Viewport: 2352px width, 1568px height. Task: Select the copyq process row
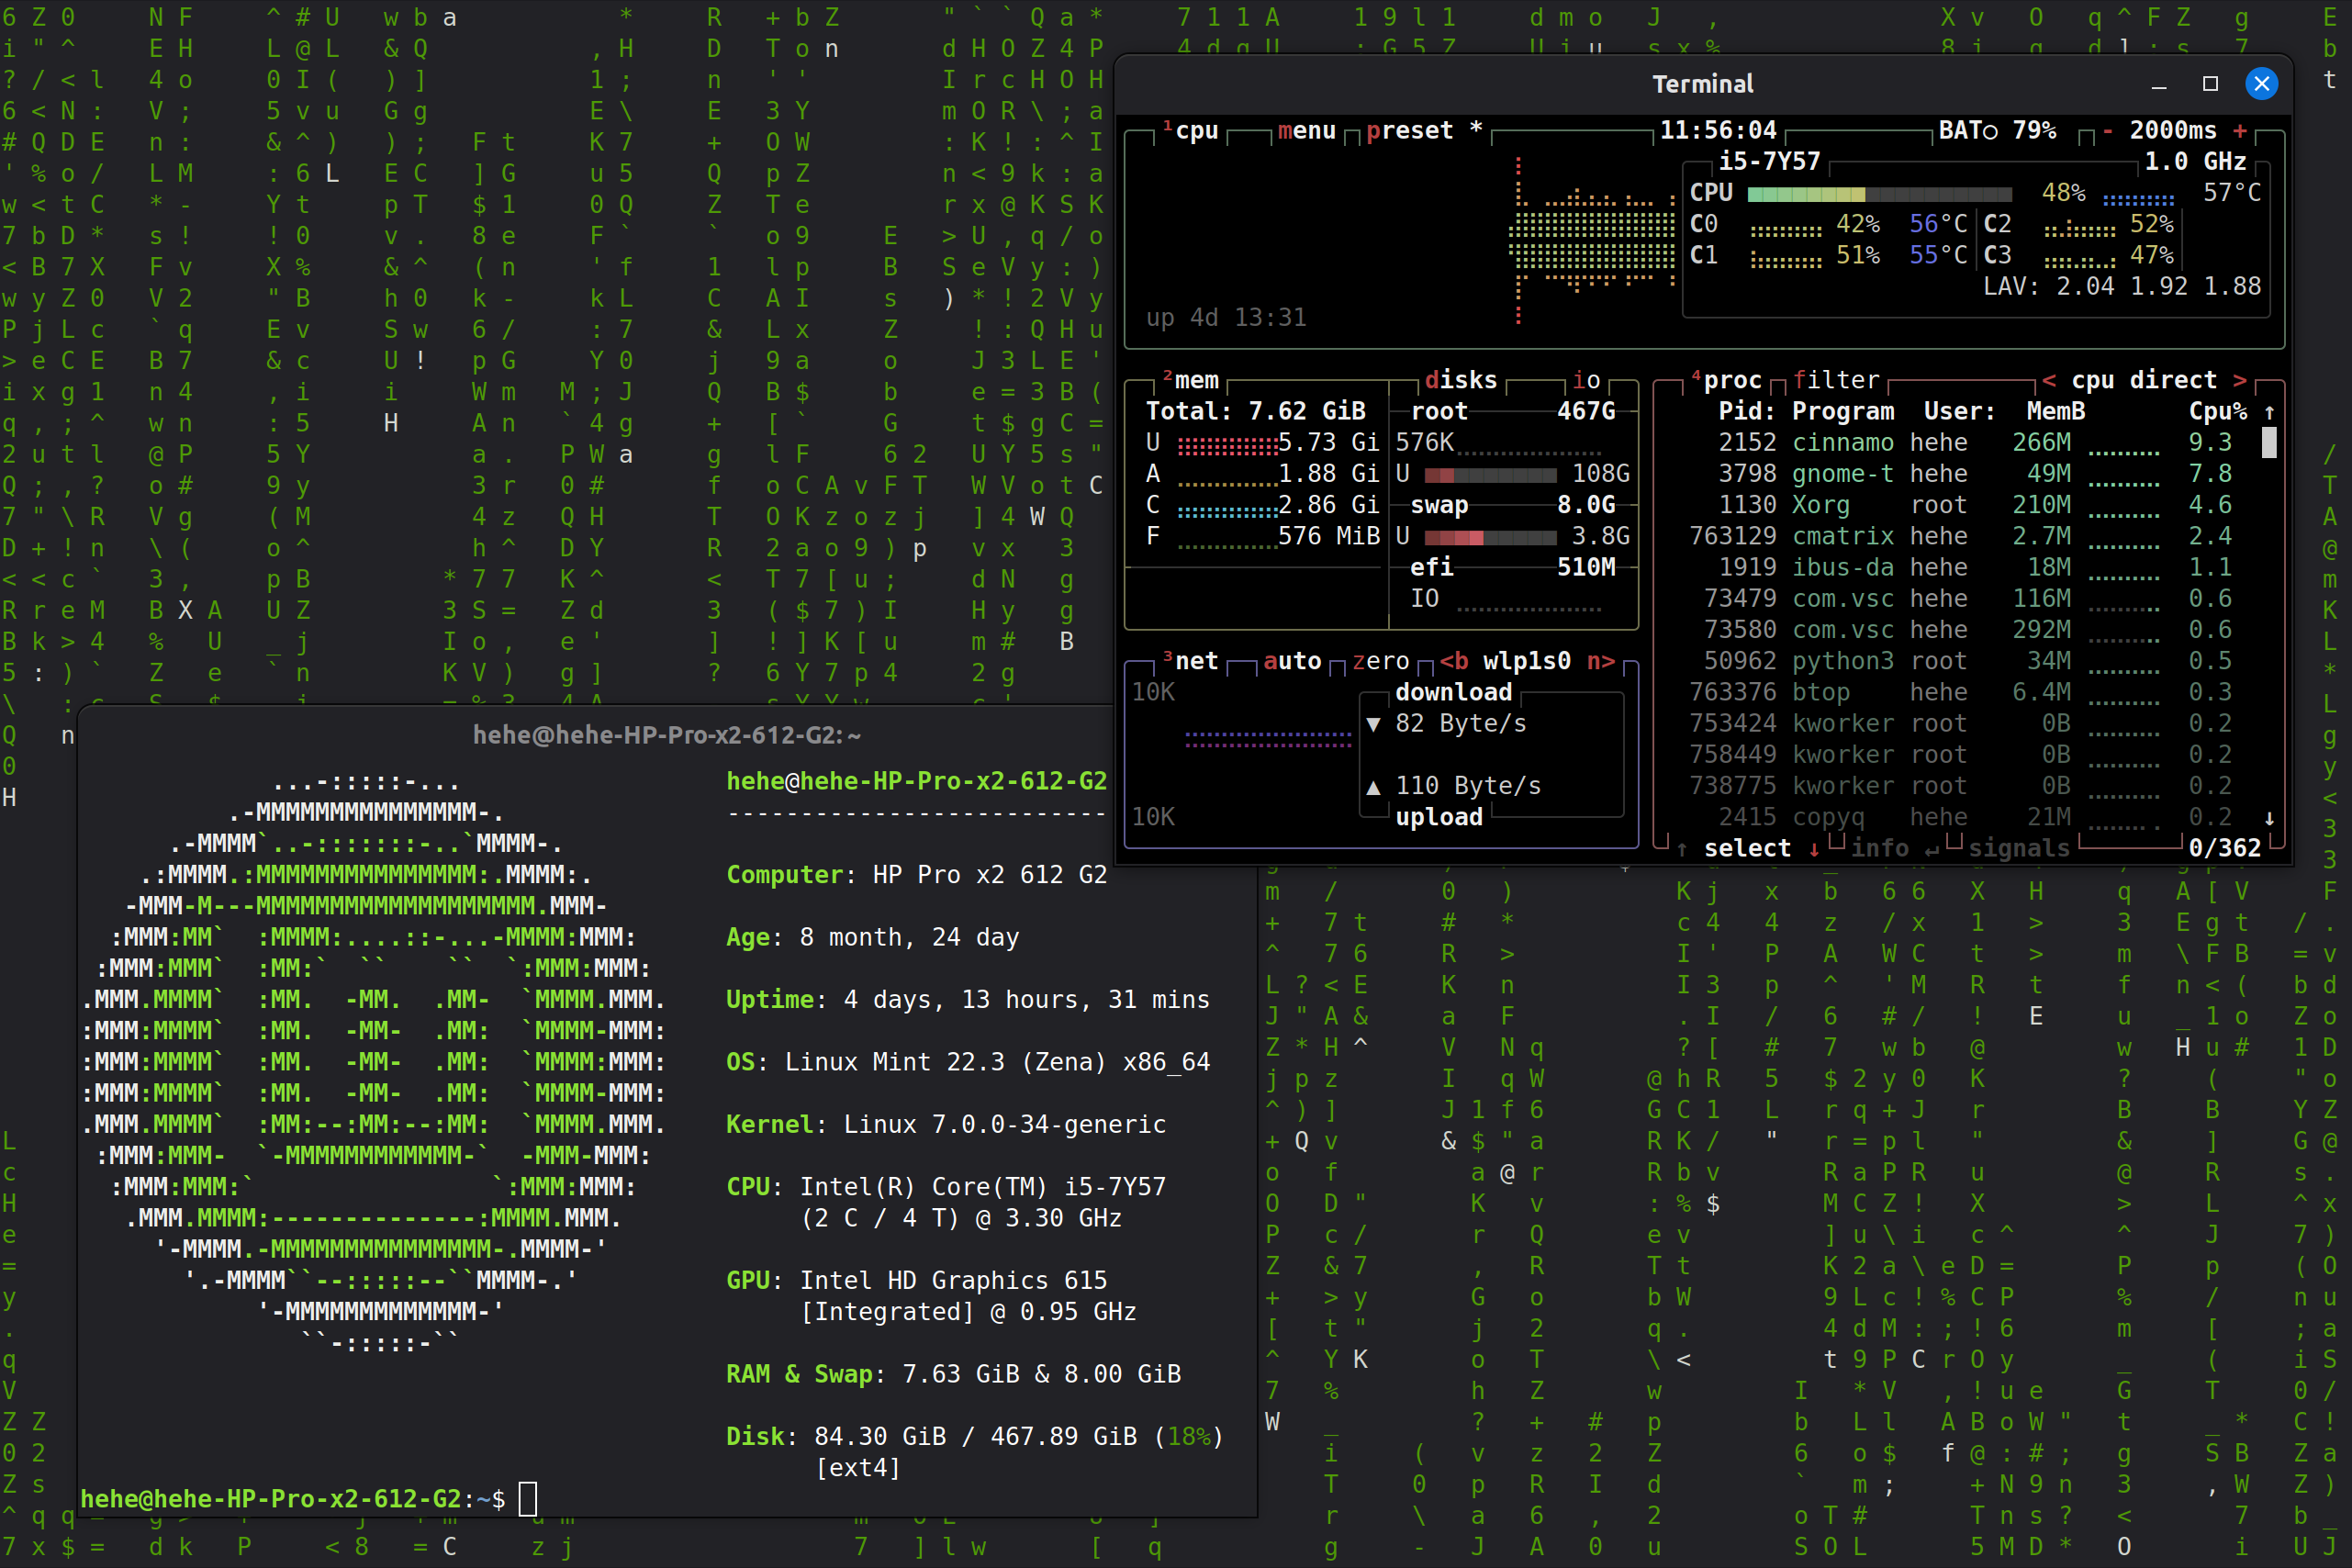1968,817
